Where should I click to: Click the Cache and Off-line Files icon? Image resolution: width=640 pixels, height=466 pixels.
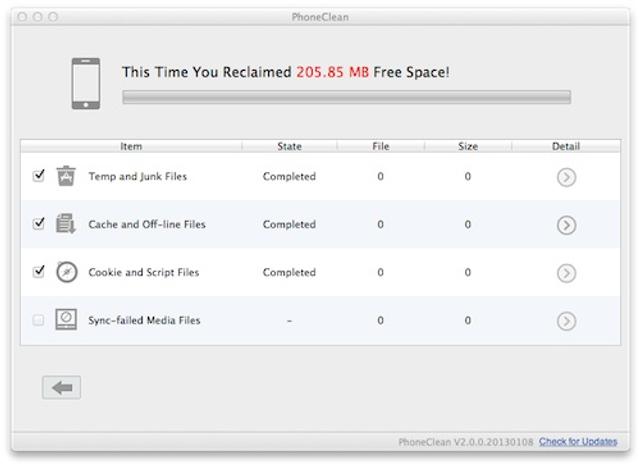click(x=66, y=224)
